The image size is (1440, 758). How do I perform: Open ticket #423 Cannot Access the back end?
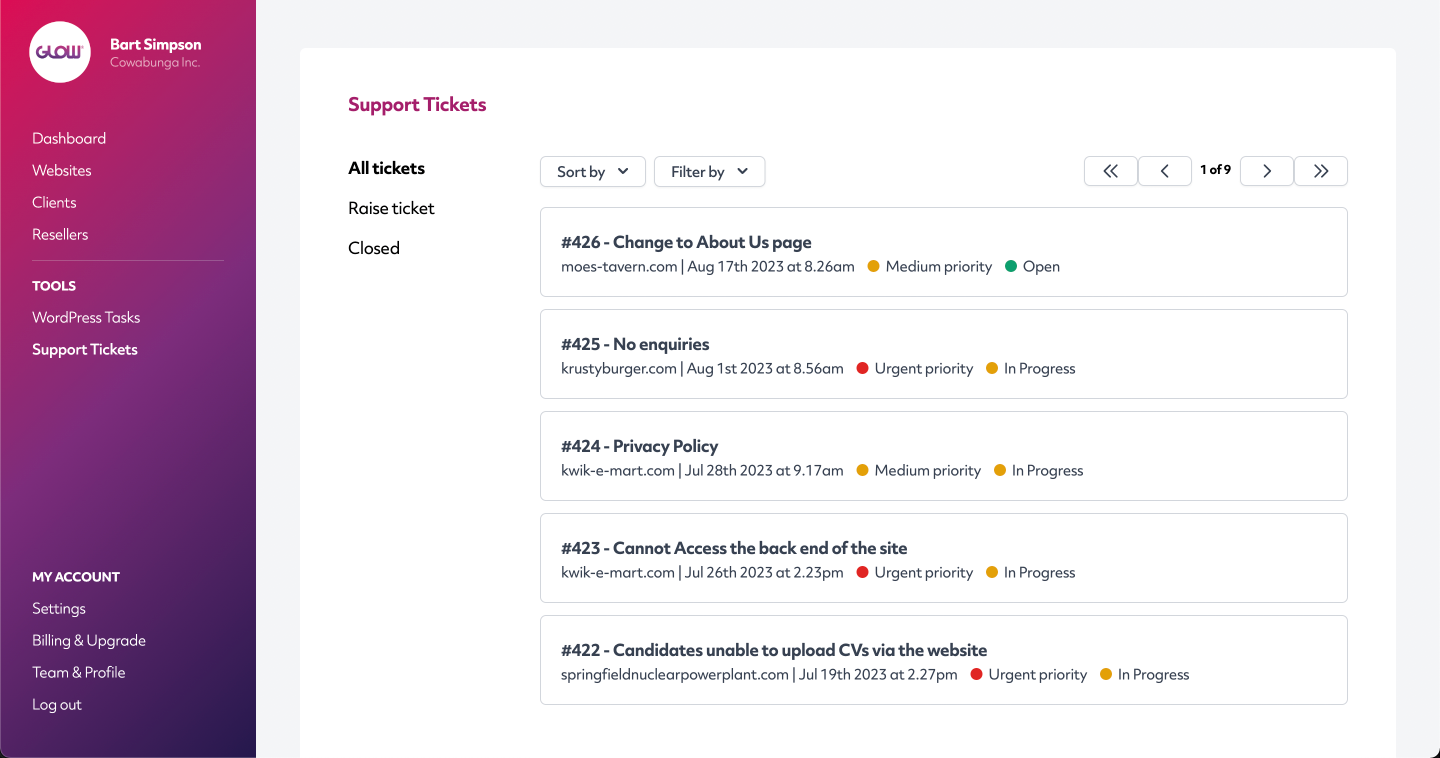(x=734, y=548)
